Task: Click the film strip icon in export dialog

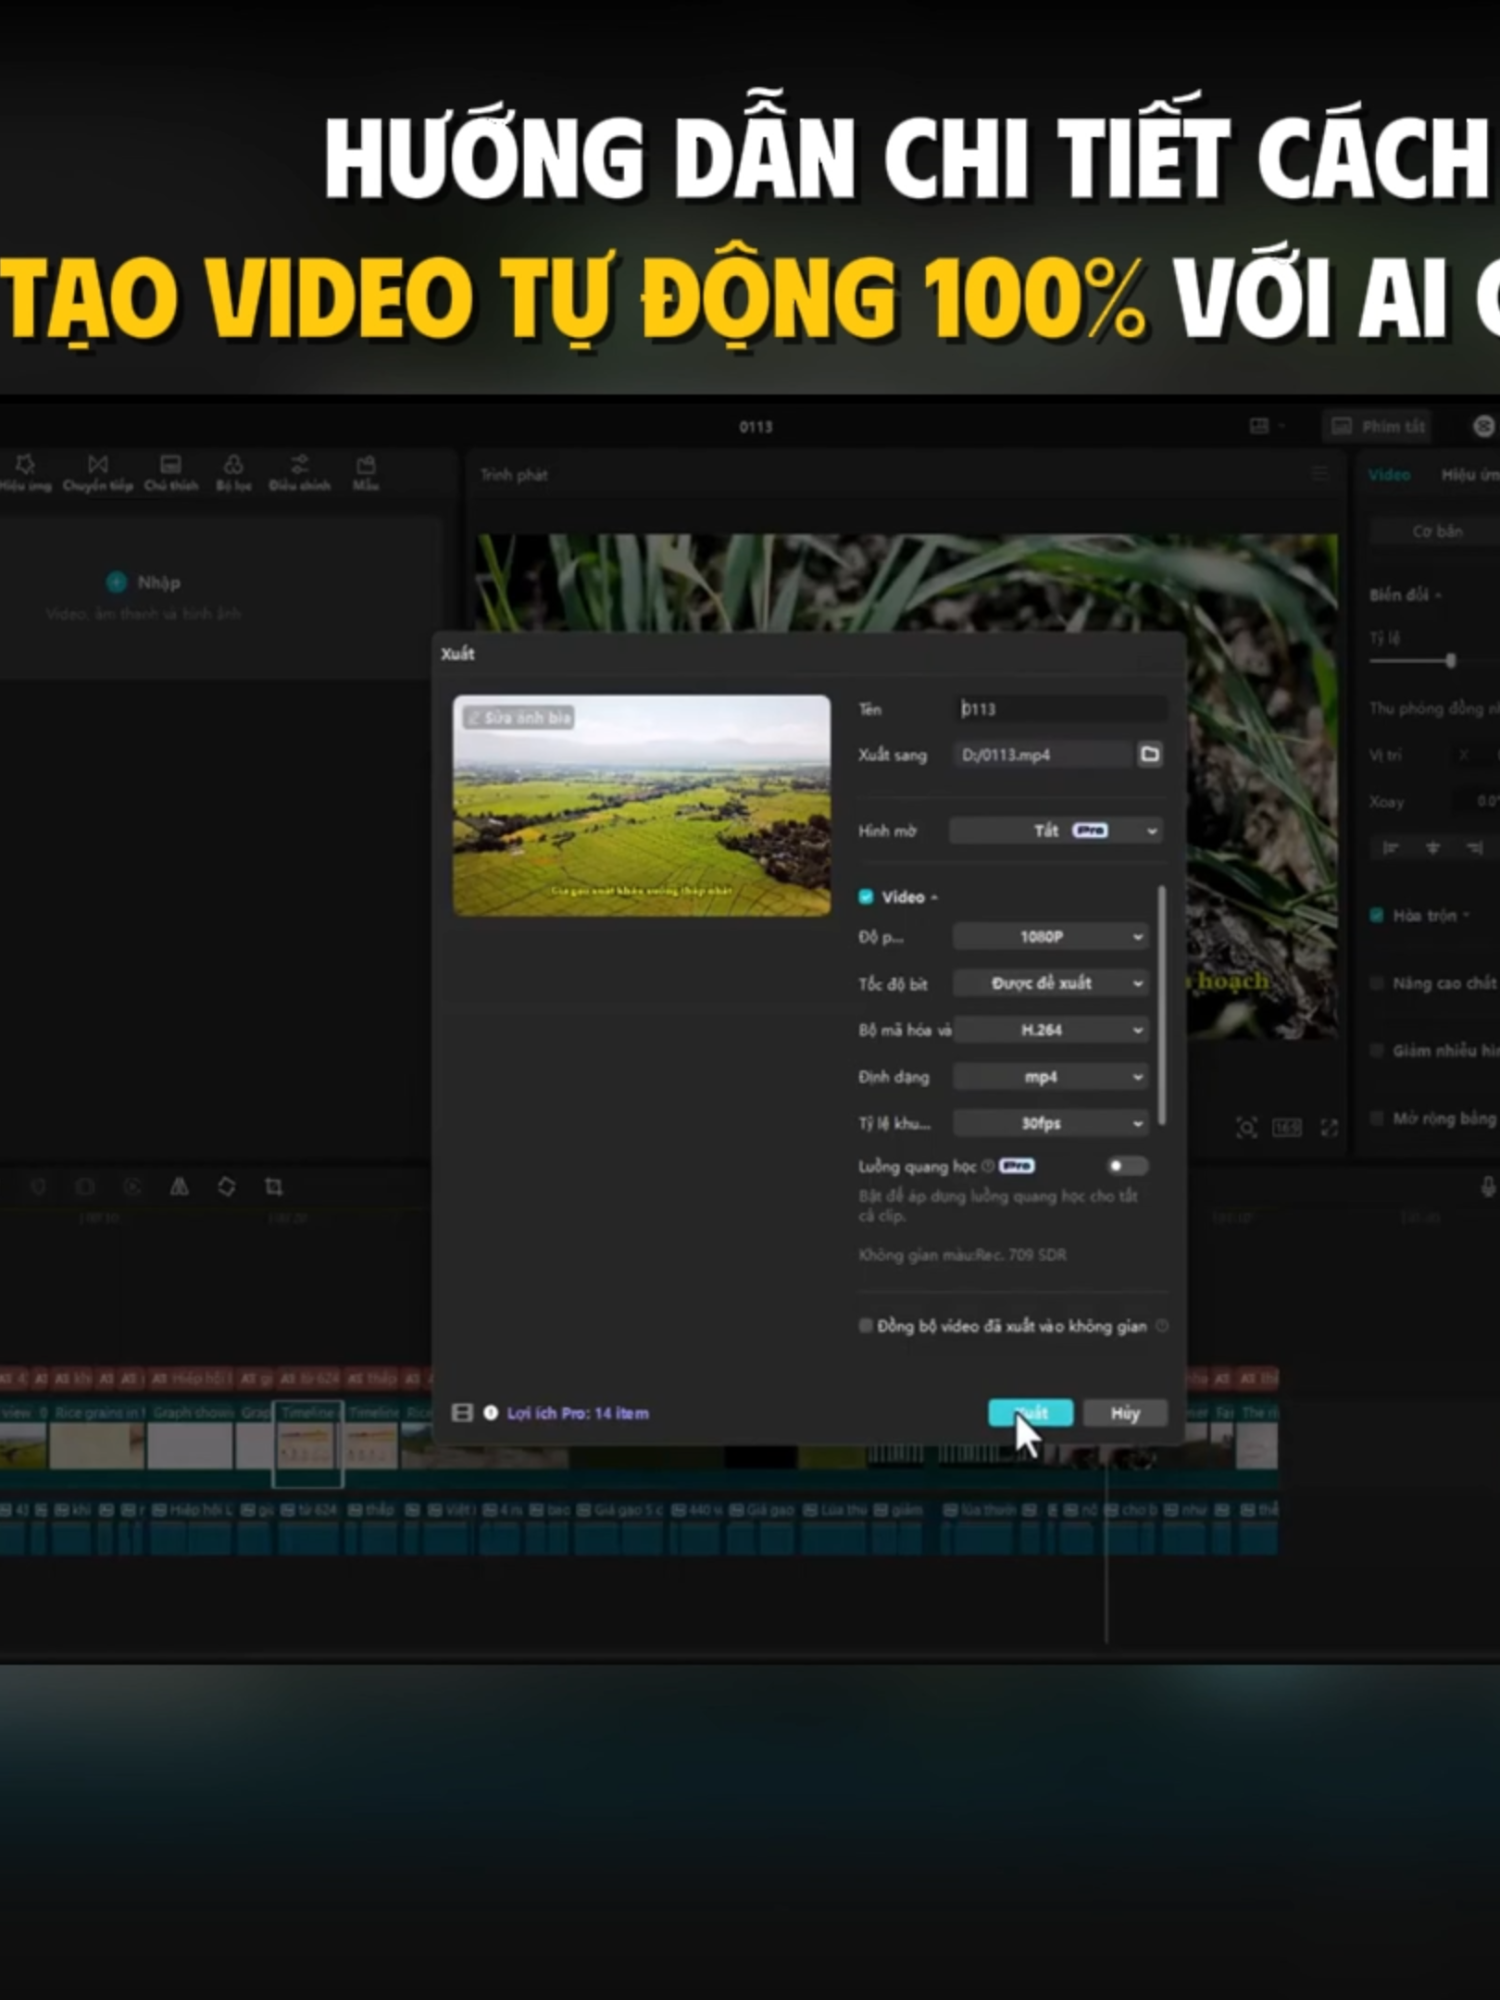Action: tap(462, 1413)
